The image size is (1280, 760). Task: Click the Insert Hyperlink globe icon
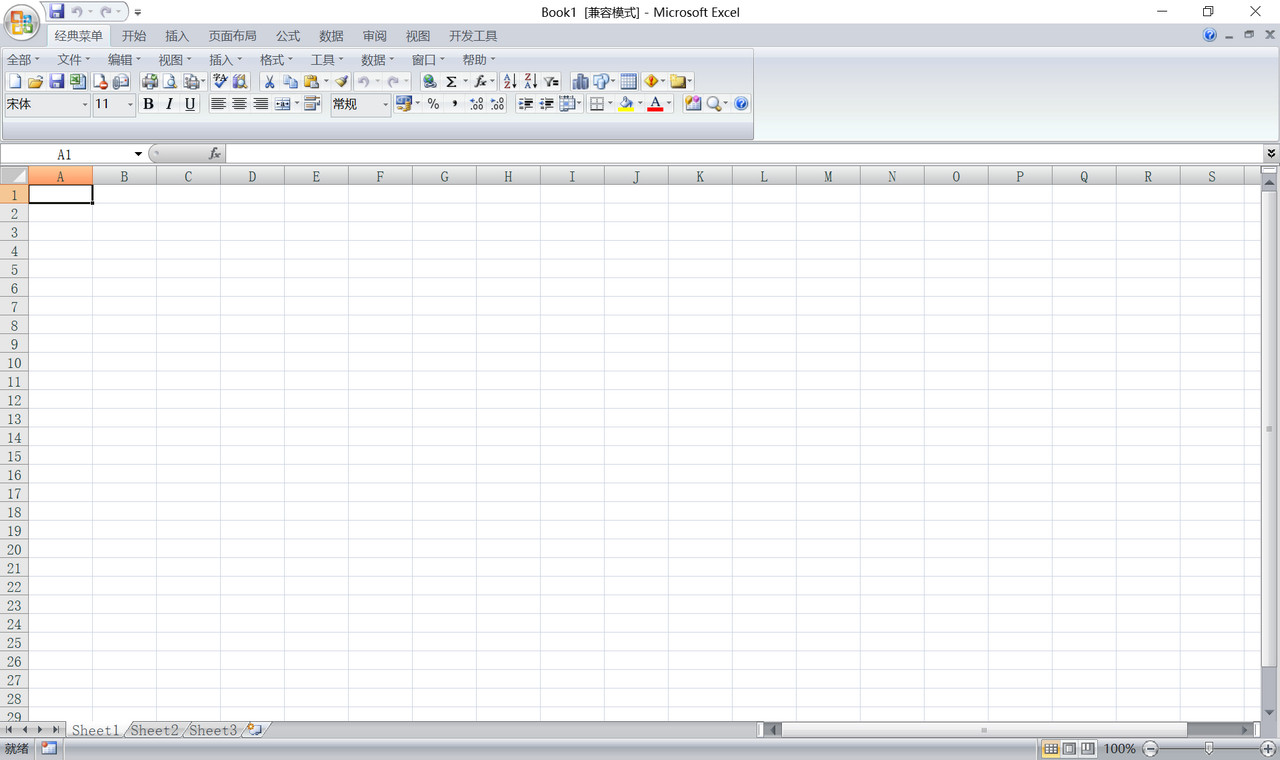[430, 82]
